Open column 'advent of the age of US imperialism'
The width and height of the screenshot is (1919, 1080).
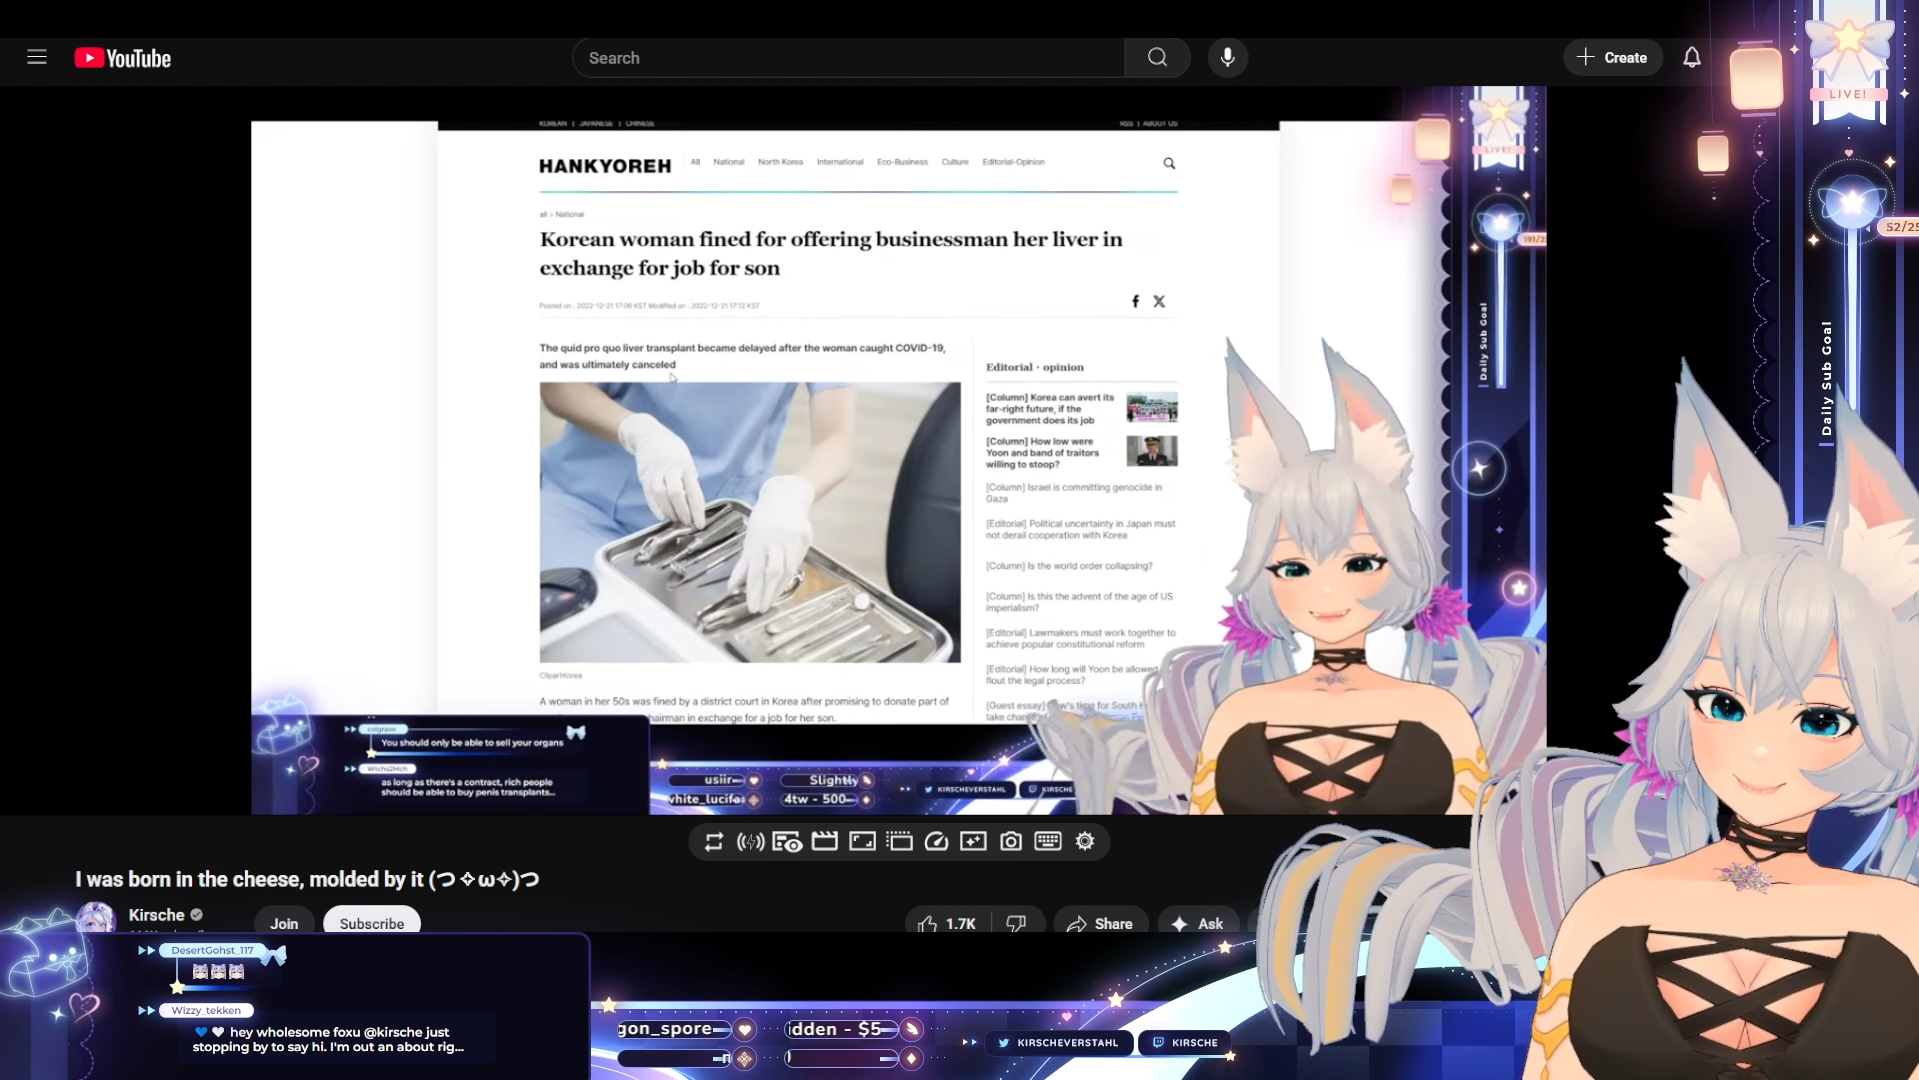tap(1080, 602)
